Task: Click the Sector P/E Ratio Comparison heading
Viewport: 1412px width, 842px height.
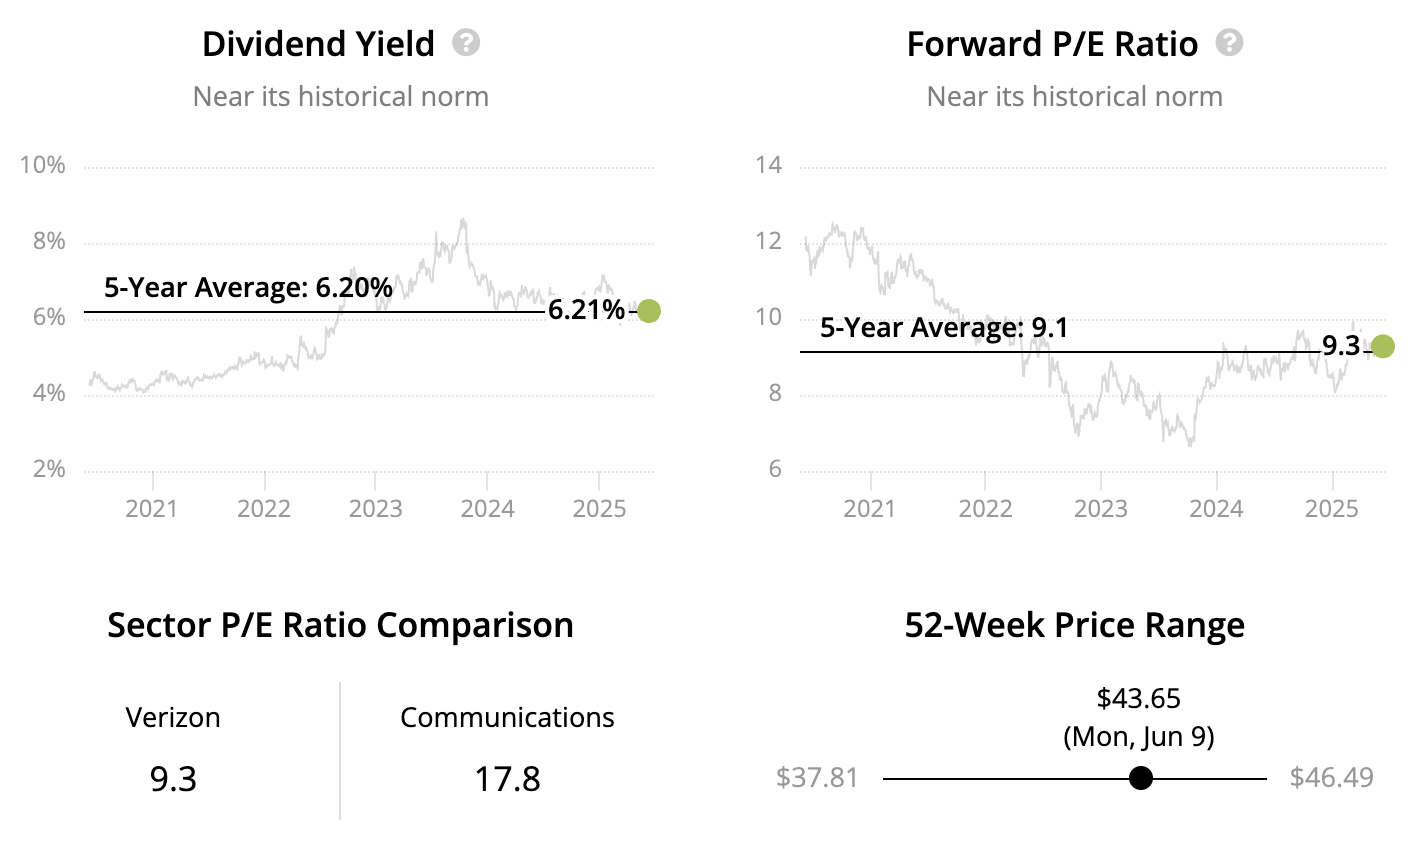Action: coord(340,625)
